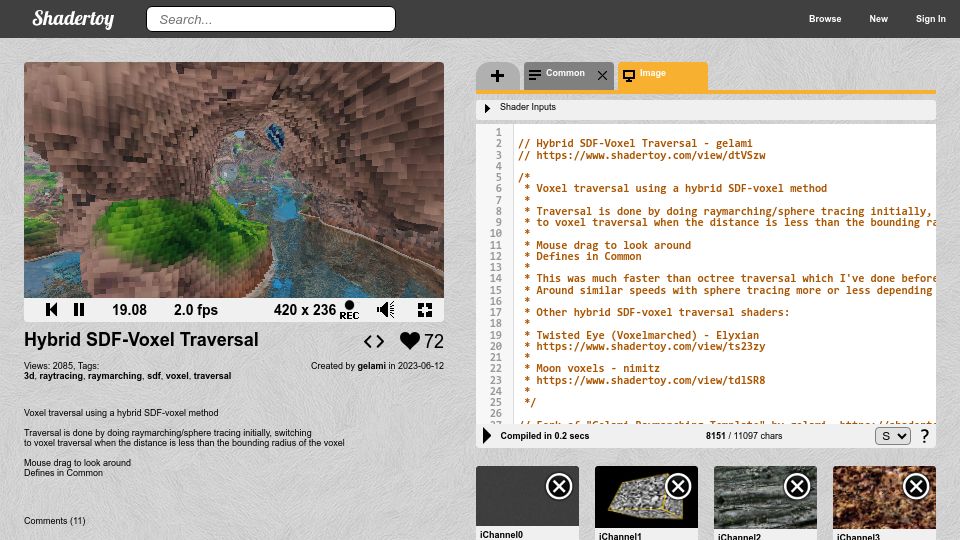The image size is (960, 540).
Task: Open editor help question mark
Action: 924,436
